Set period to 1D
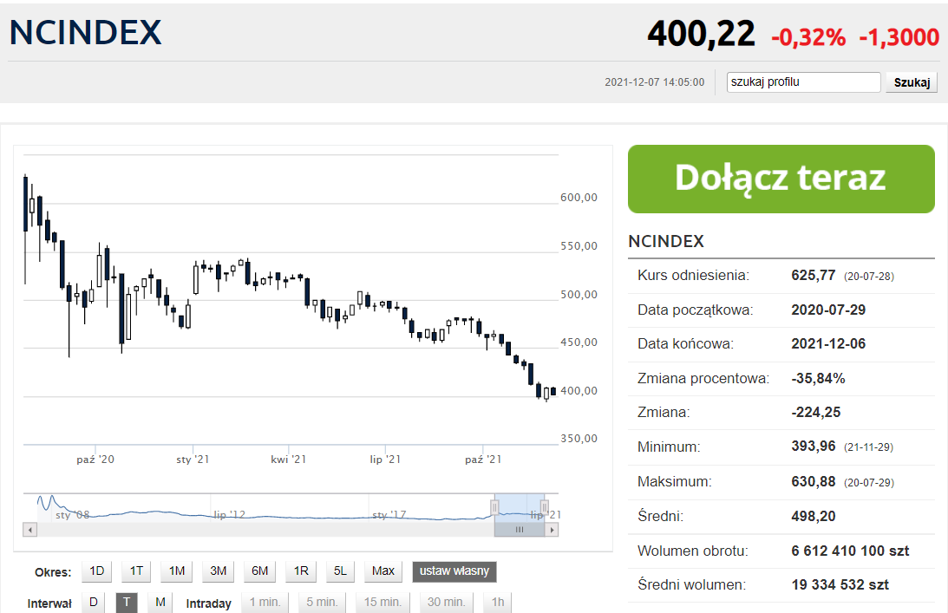This screenshot has height=613, width=948. (x=97, y=571)
